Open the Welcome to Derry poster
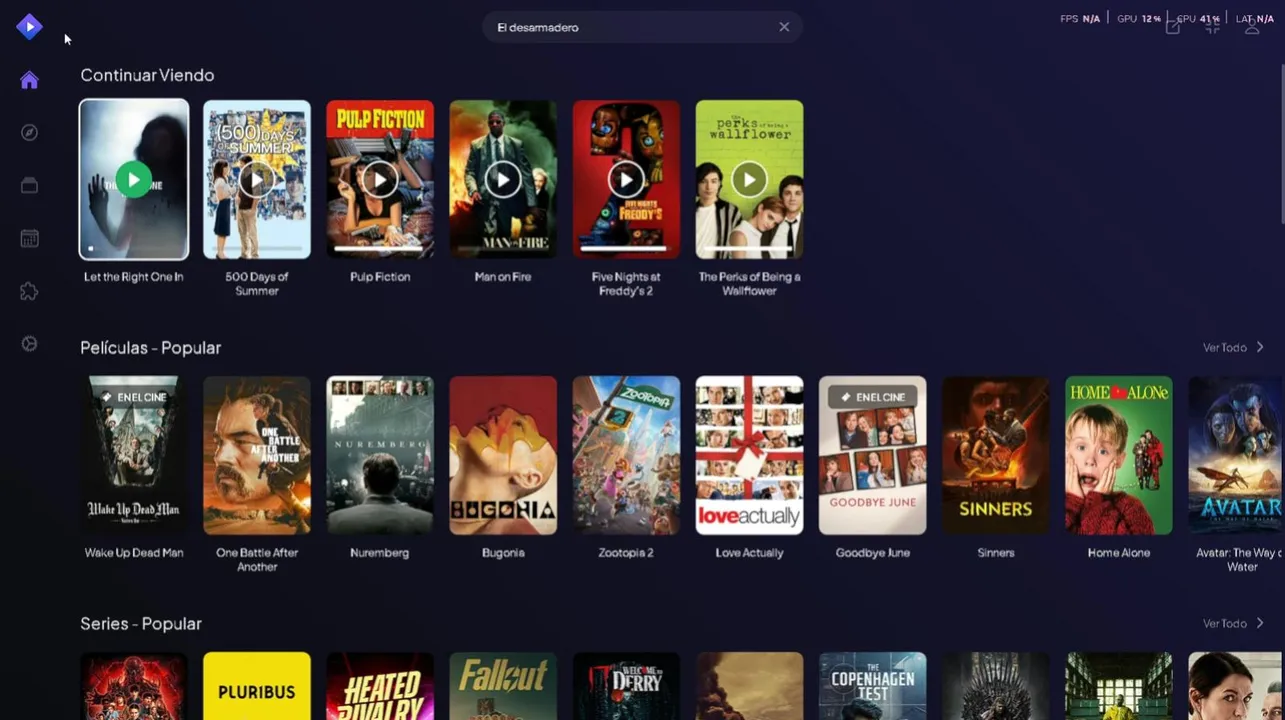The width and height of the screenshot is (1285, 720). pyautogui.click(x=626, y=686)
